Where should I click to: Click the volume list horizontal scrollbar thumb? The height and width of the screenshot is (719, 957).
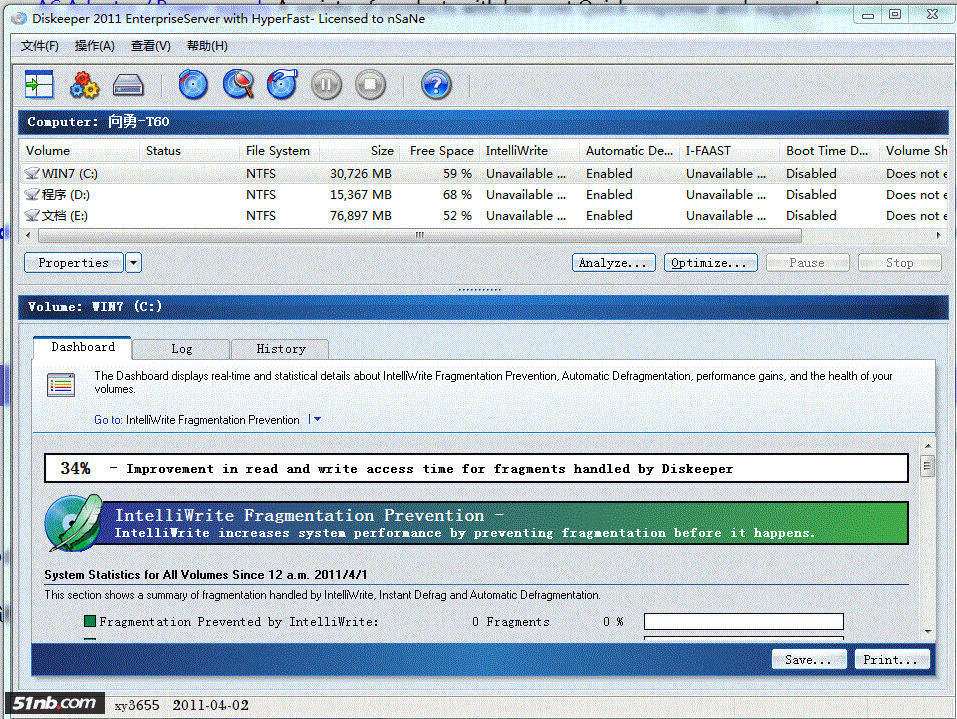tap(419, 236)
